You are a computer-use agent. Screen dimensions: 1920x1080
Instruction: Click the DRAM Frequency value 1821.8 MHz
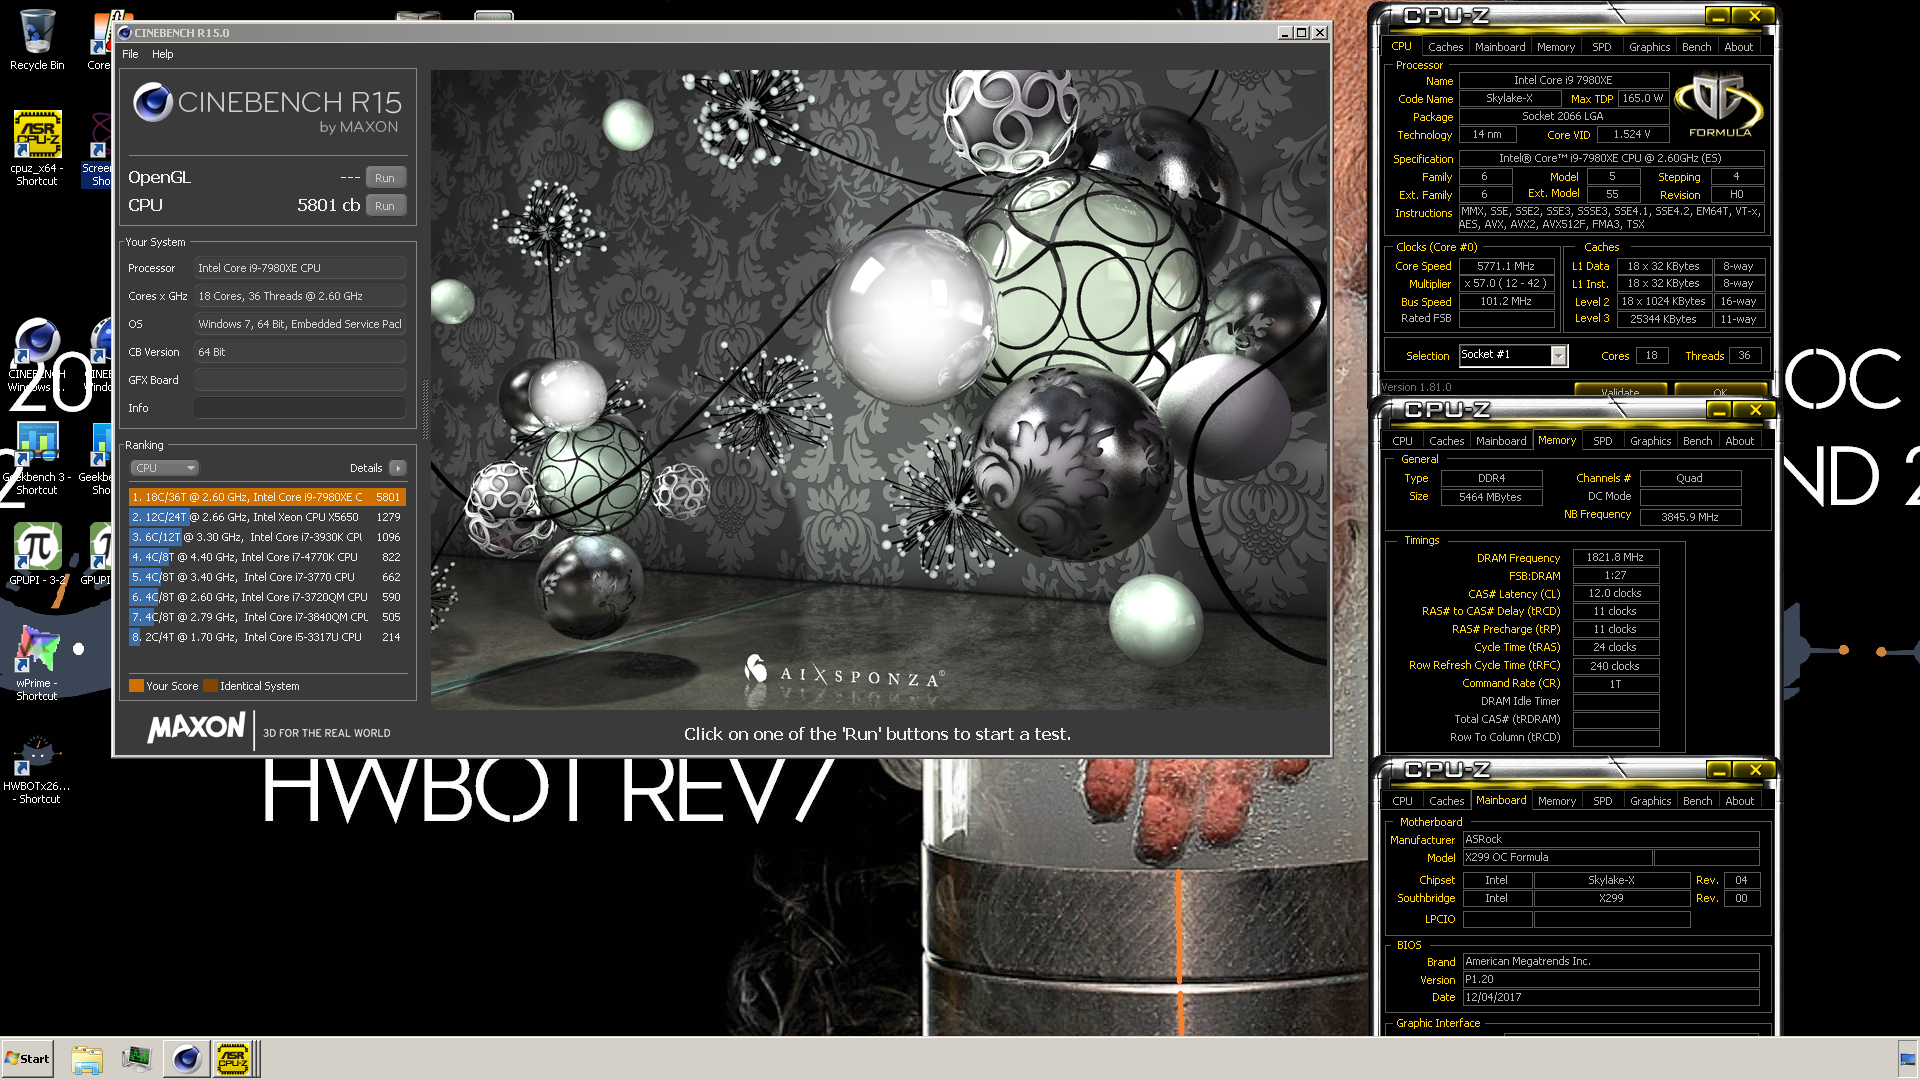(1615, 558)
